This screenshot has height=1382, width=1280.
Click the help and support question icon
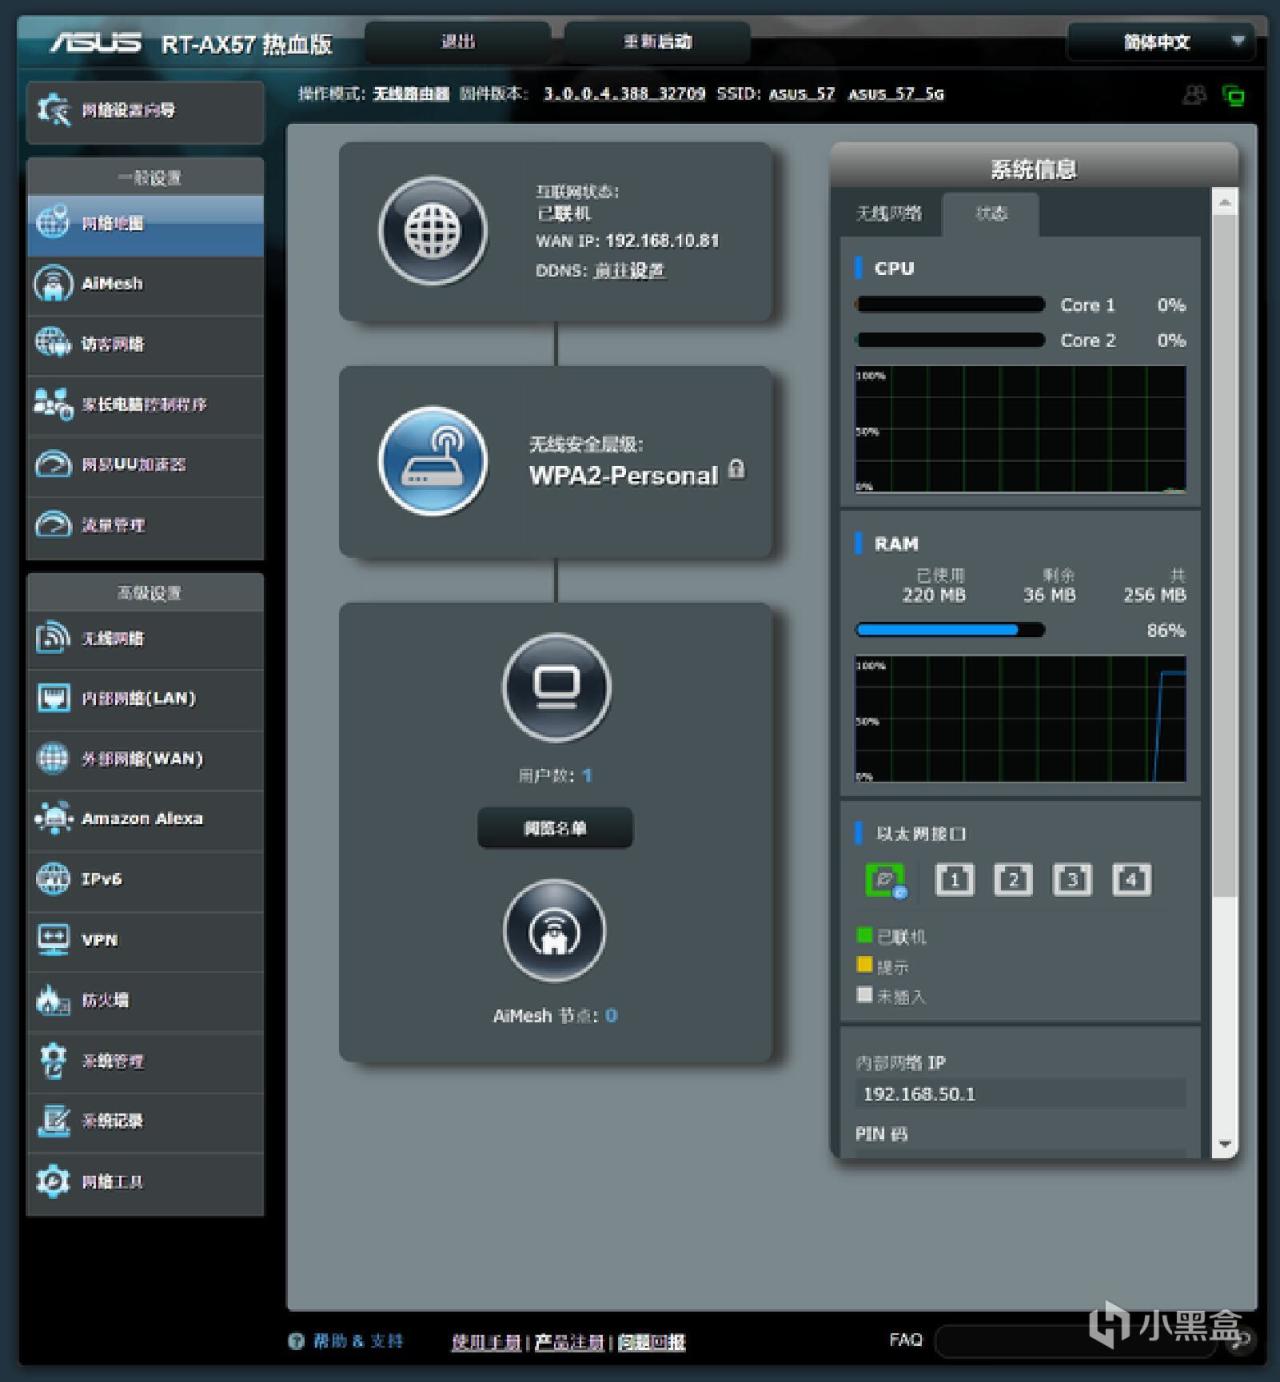point(296,1341)
